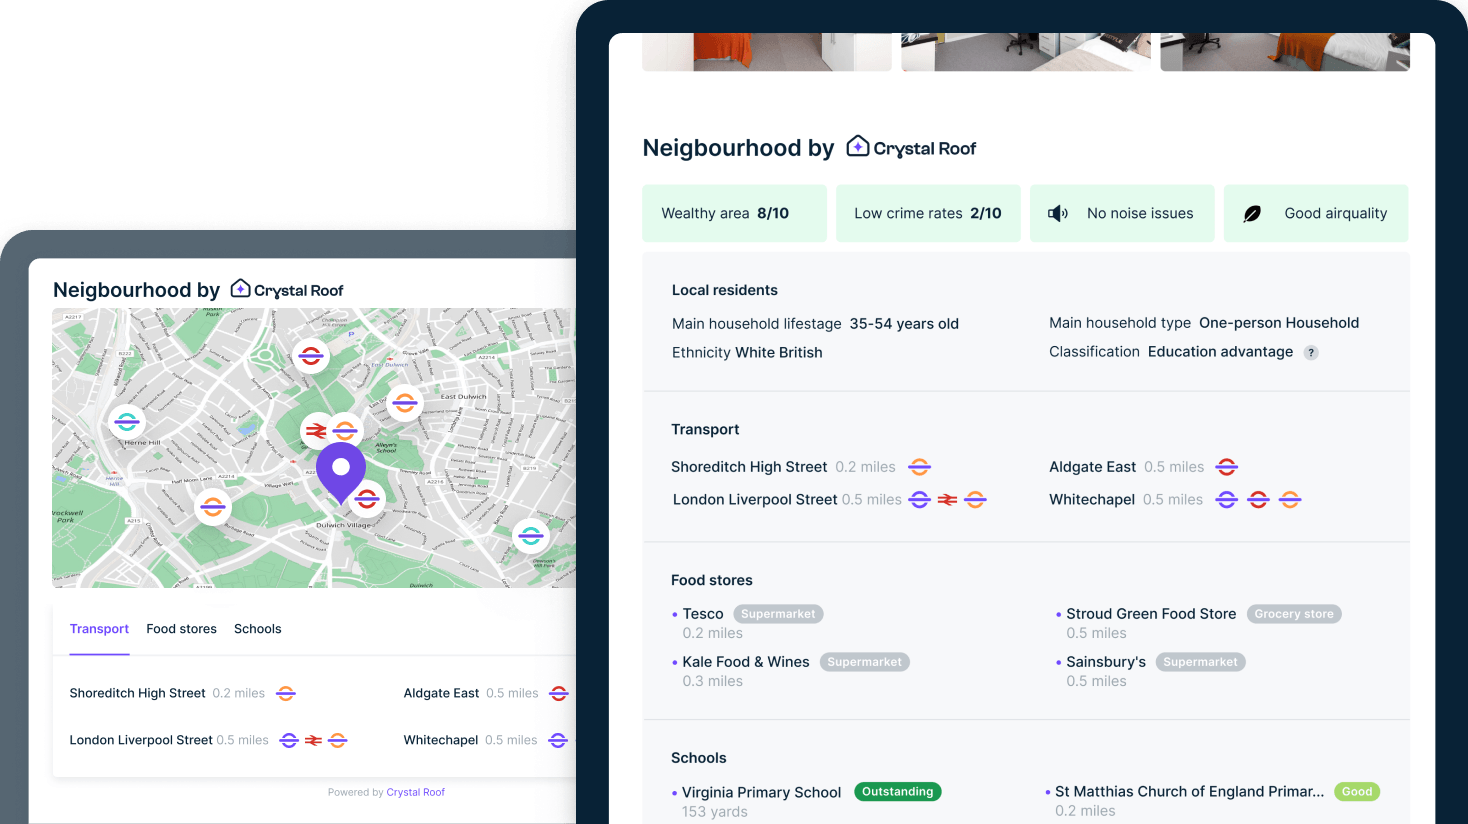This screenshot has width=1468, height=824.
Task: Click the help question mark beside Education advantage
Action: coord(1311,353)
